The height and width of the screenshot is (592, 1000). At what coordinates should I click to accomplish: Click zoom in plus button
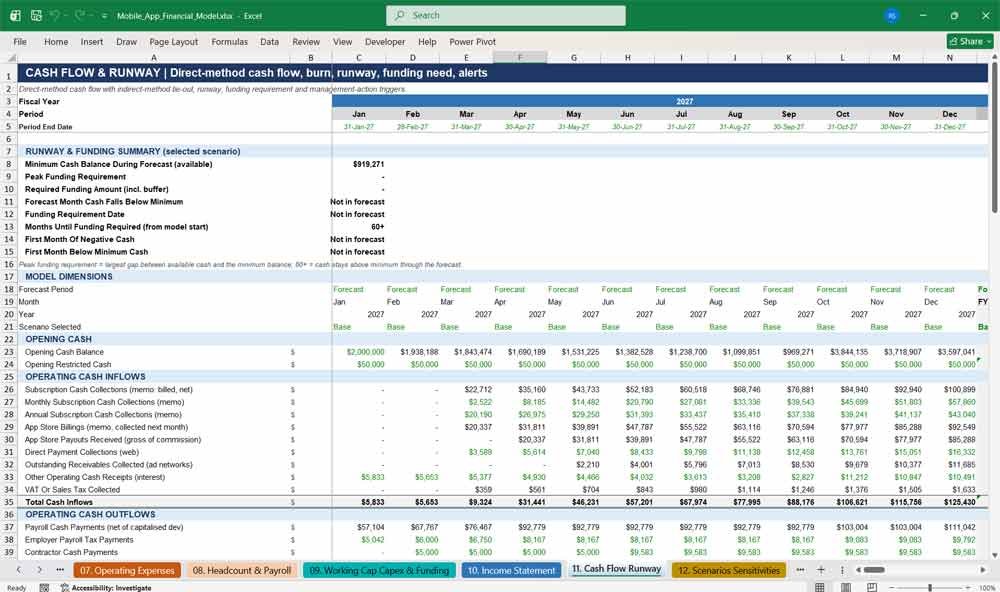tap(970, 588)
